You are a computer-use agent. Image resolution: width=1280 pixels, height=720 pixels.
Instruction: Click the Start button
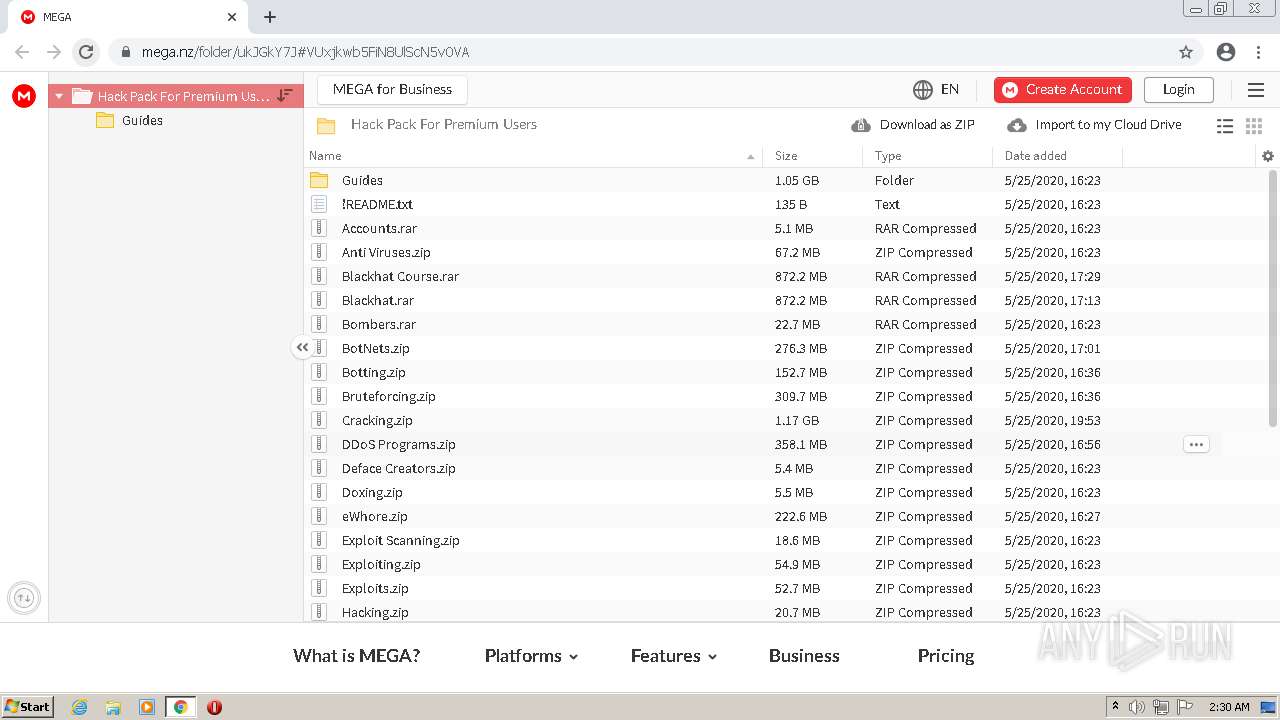click(28, 707)
